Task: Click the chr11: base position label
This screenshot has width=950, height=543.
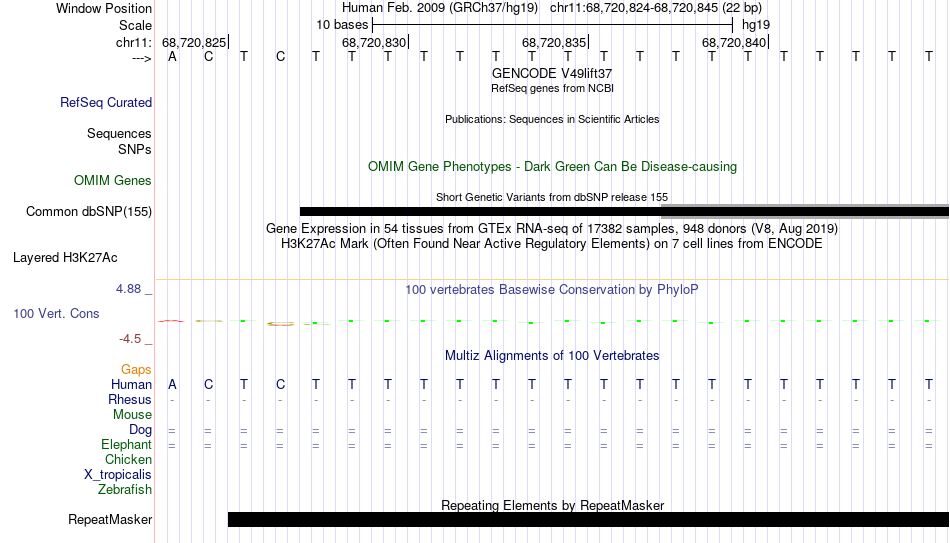Action: tap(133, 42)
